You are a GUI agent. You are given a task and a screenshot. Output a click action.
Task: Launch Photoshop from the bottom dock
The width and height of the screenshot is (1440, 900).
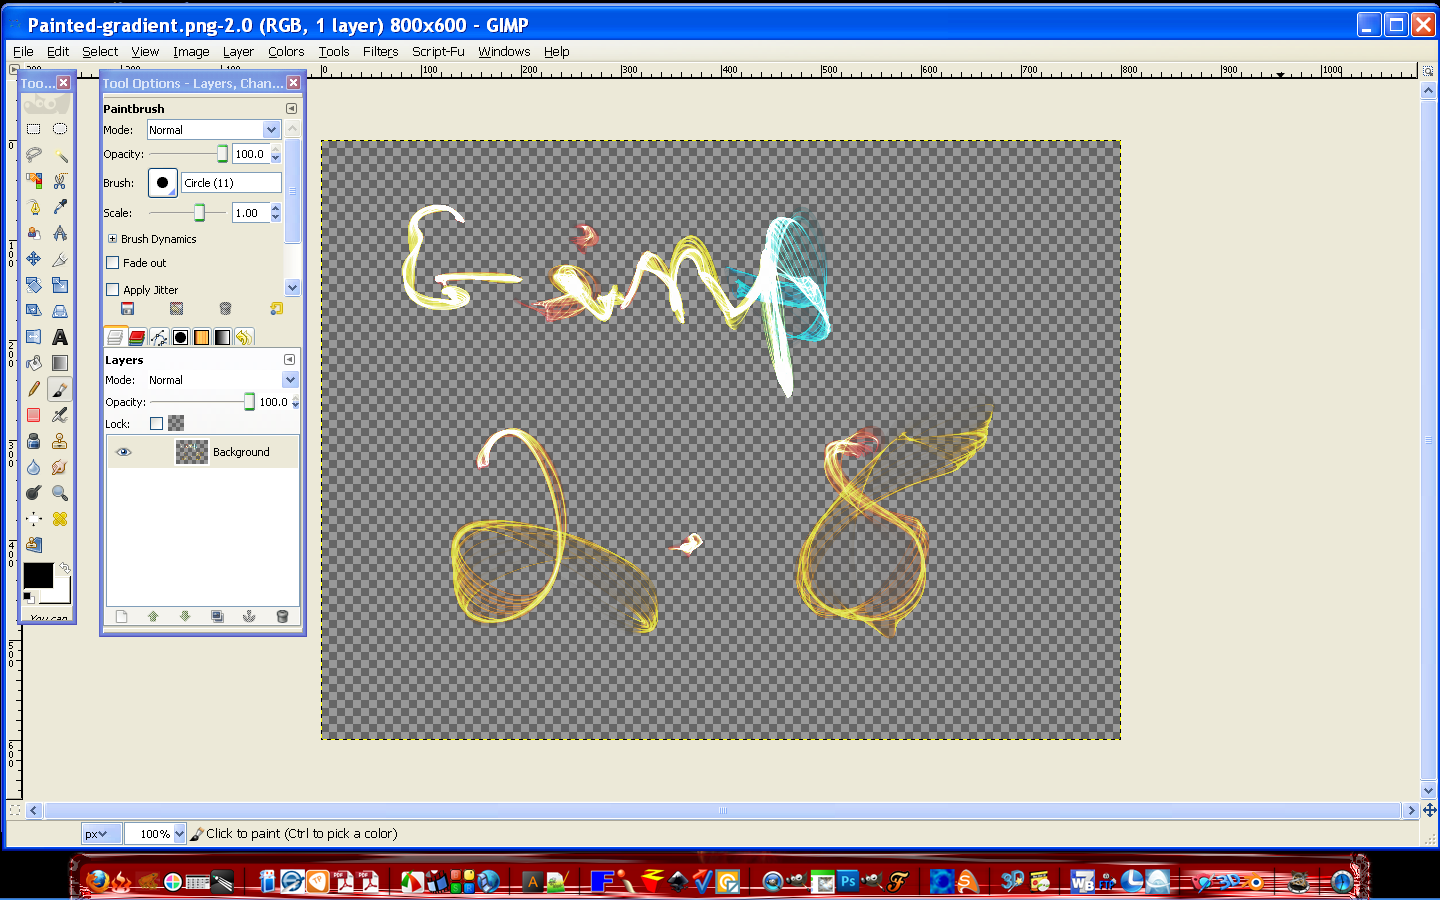pos(848,881)
